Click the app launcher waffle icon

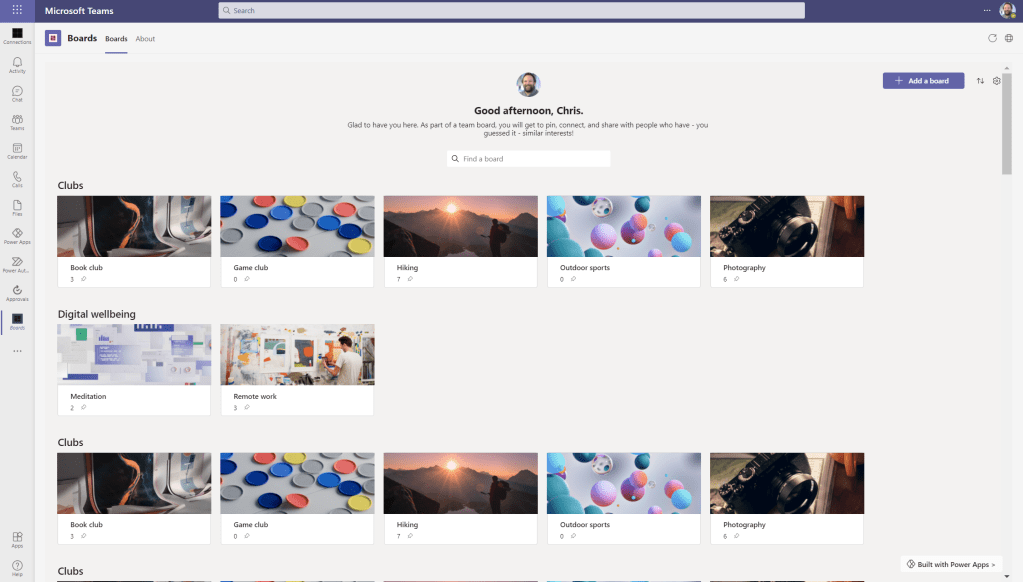tap(17, 11)
